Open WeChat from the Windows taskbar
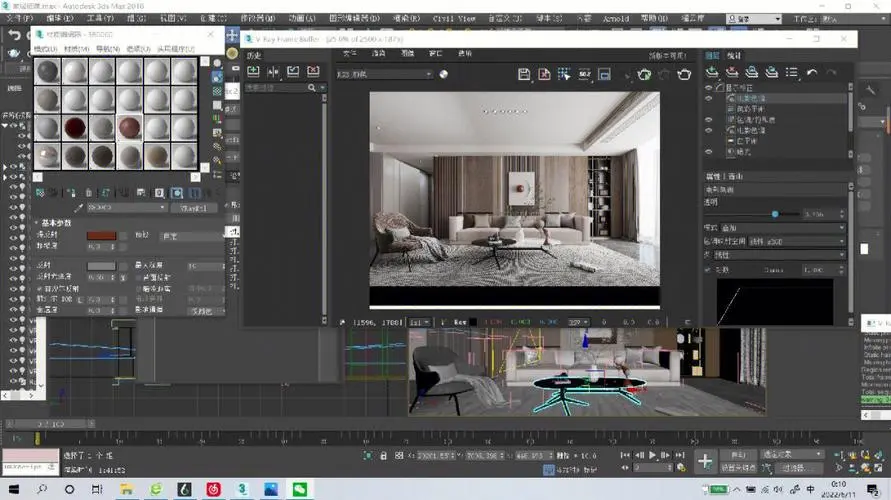 [300, 488]
